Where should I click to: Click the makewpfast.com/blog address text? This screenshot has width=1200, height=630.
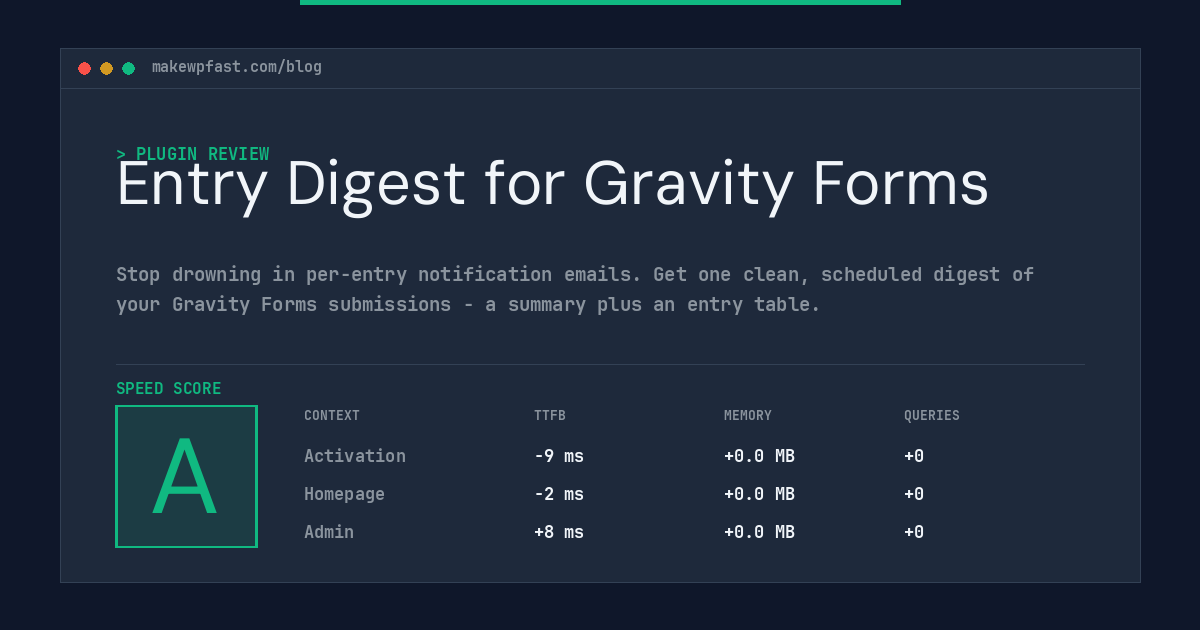tap(237, 67)
